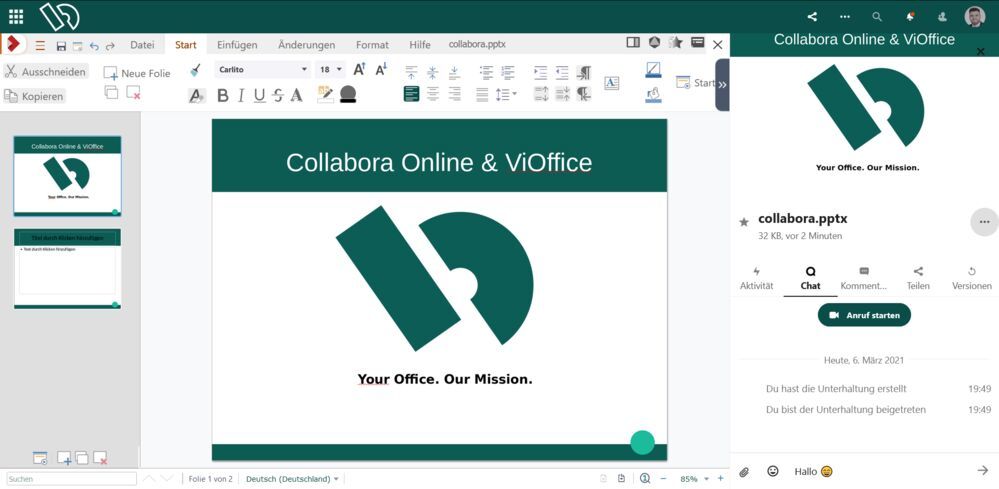999x489 pixels.
Task: Click the undo arrow icon
Action: pyautogui.click(x=94, y=46)
